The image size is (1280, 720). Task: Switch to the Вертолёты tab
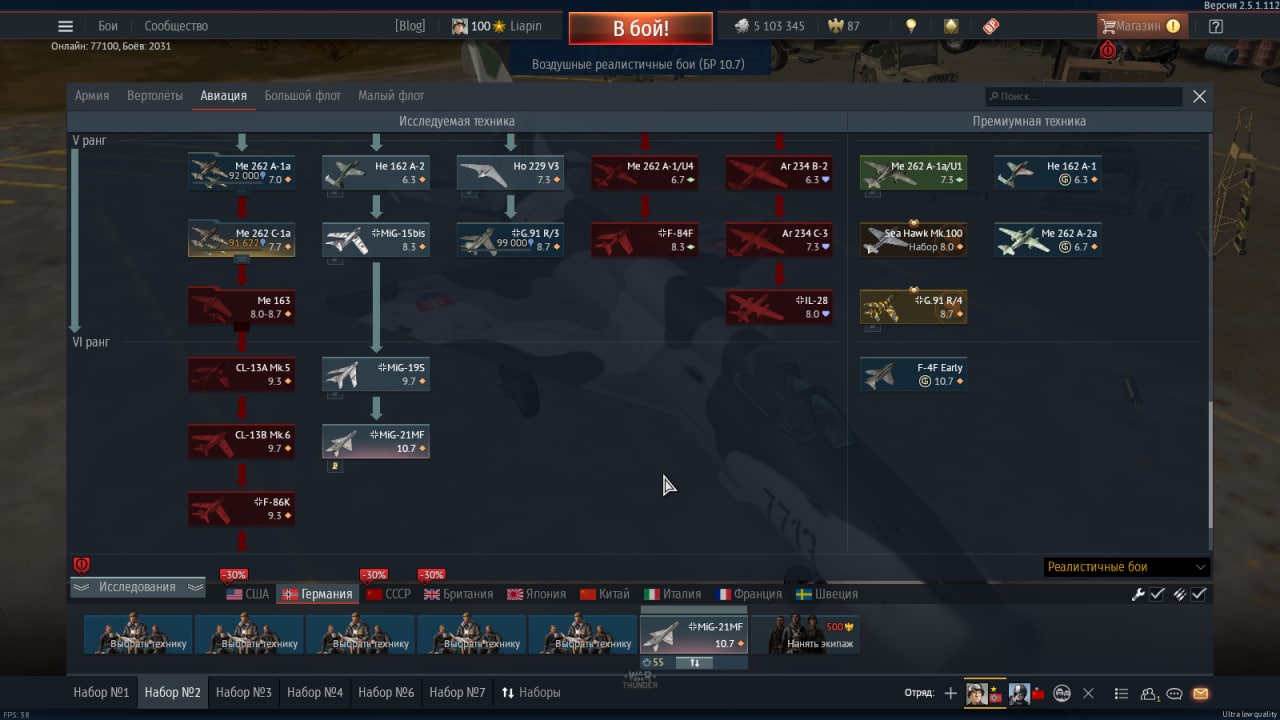click(155, 96)
